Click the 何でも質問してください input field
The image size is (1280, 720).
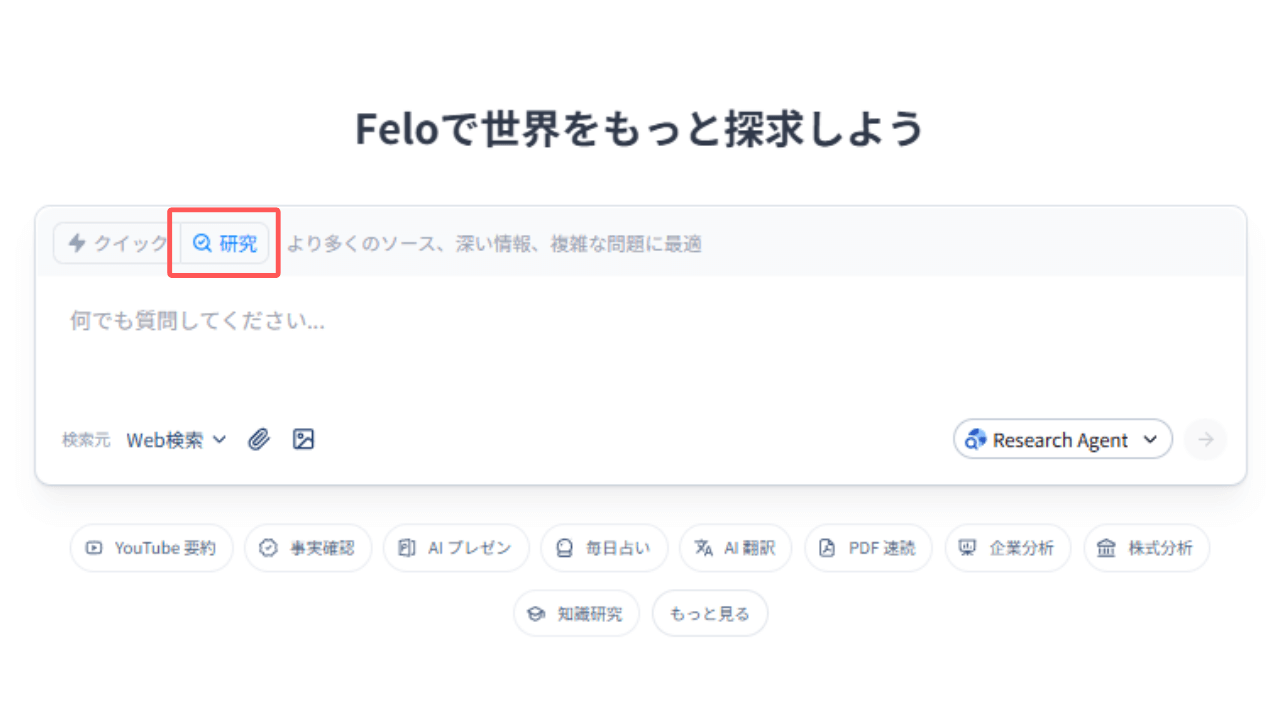click(x=640, y=340)
